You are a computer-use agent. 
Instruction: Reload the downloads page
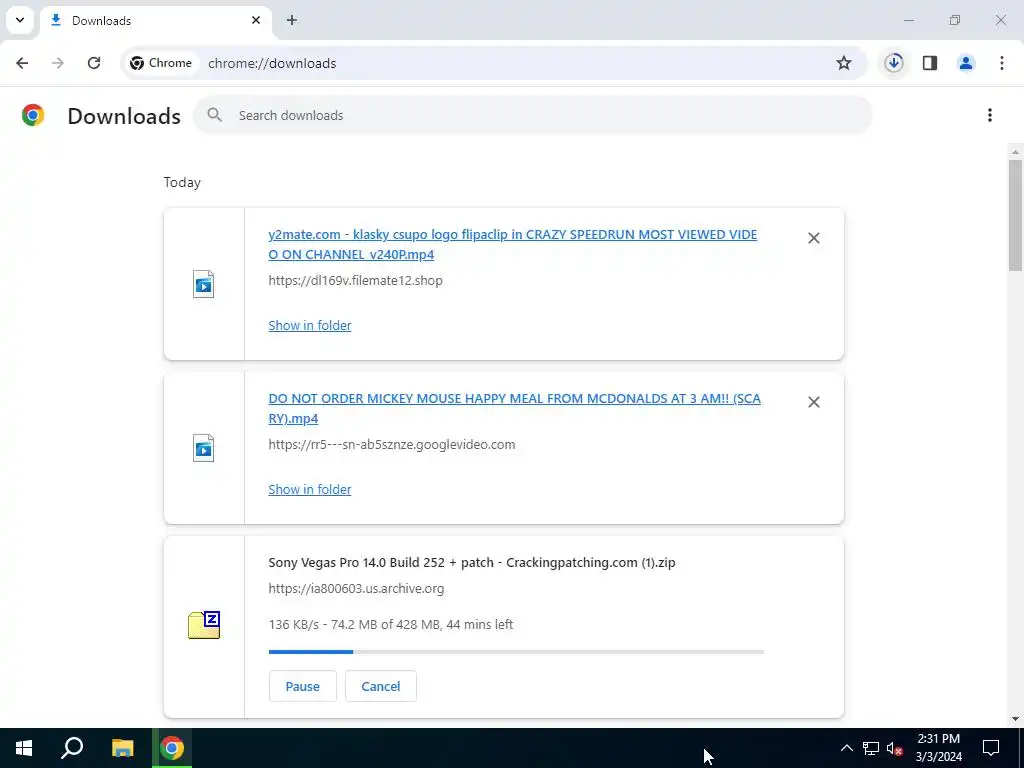[94, 63]
